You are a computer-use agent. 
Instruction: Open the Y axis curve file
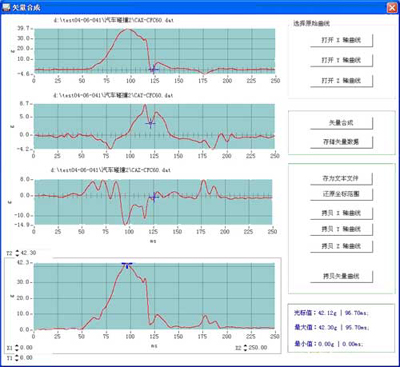[x=341, y=60]
